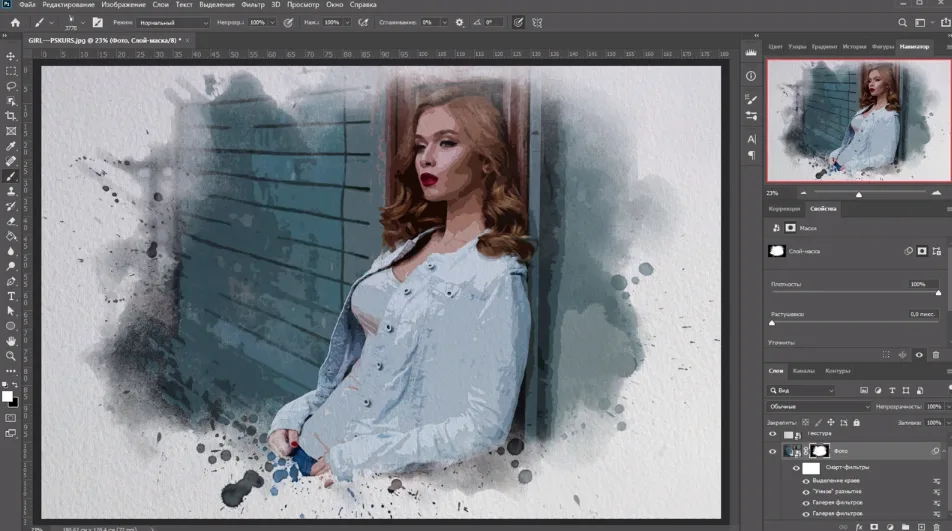Viewport: 952px width, 531px height.
Task: Open the brush Режим dropdown Нормальный
Action: tap(174, 22)
